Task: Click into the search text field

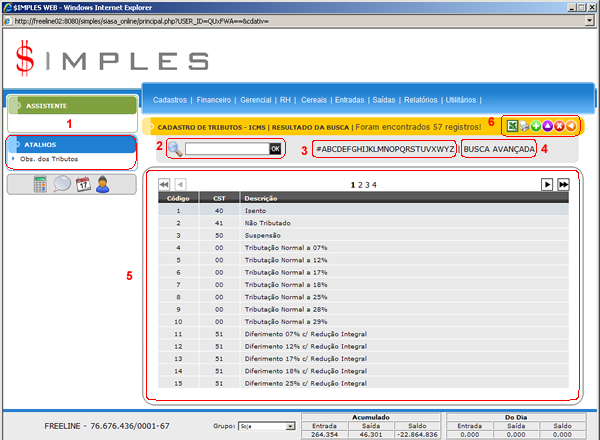Action: click(226, 149)
